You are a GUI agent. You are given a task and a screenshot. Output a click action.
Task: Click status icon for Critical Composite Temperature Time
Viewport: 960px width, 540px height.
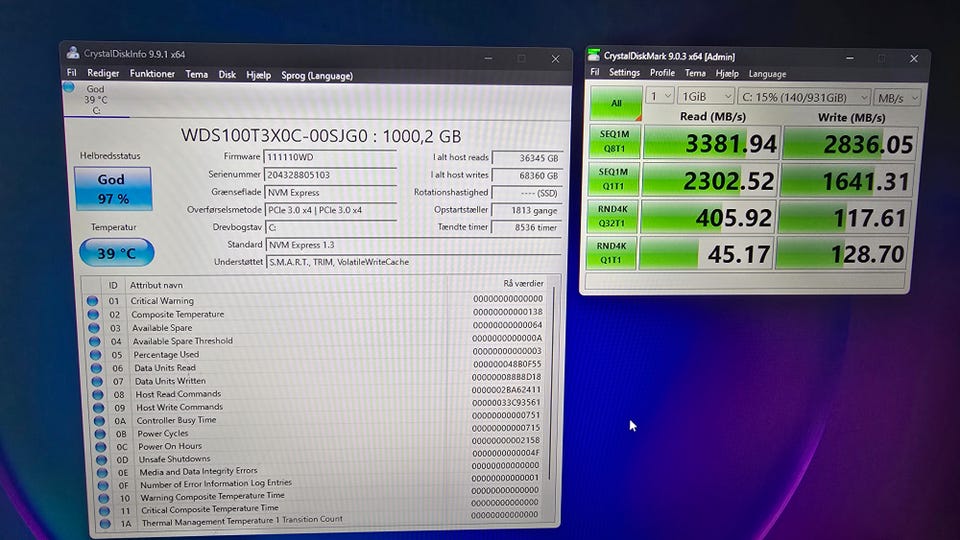click(x=104, y=511)
